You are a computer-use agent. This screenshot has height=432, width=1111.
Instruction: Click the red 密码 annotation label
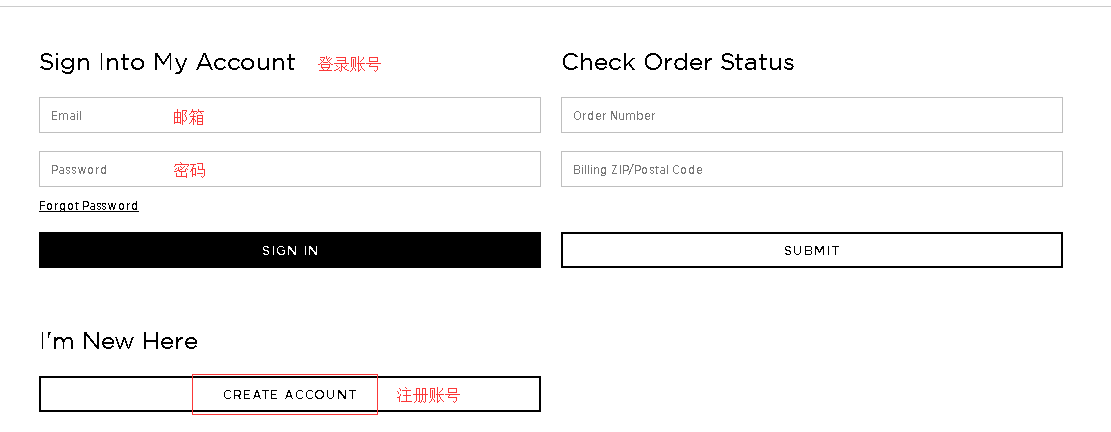click(189, 170)
